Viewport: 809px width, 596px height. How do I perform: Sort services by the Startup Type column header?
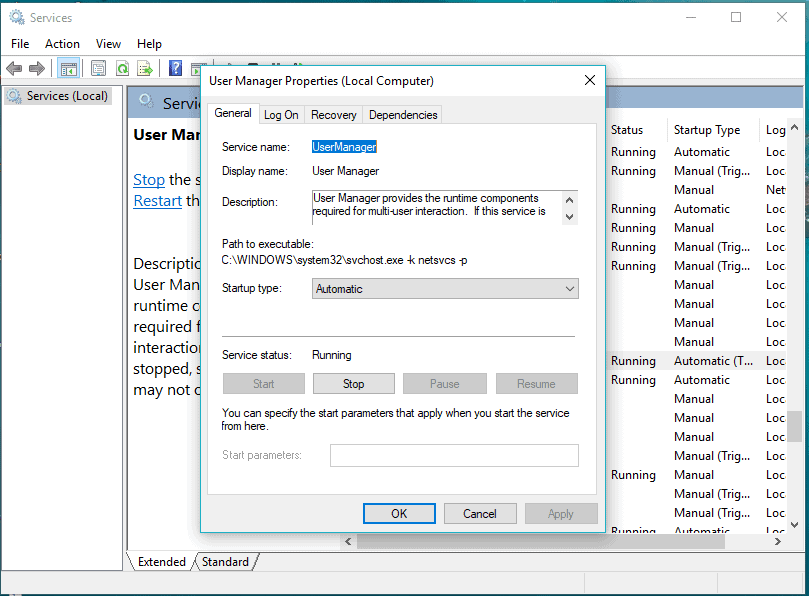tap(713, 130)
